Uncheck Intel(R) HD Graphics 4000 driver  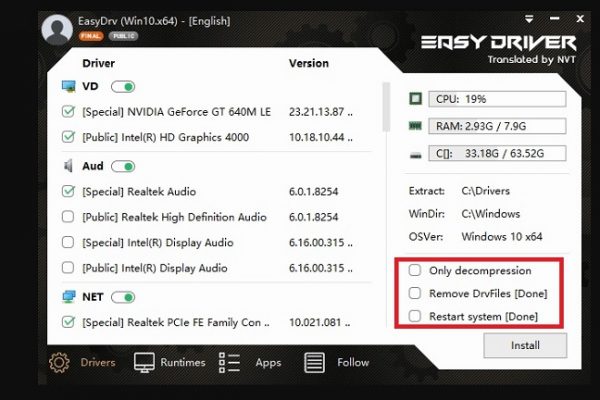point(68,137)
